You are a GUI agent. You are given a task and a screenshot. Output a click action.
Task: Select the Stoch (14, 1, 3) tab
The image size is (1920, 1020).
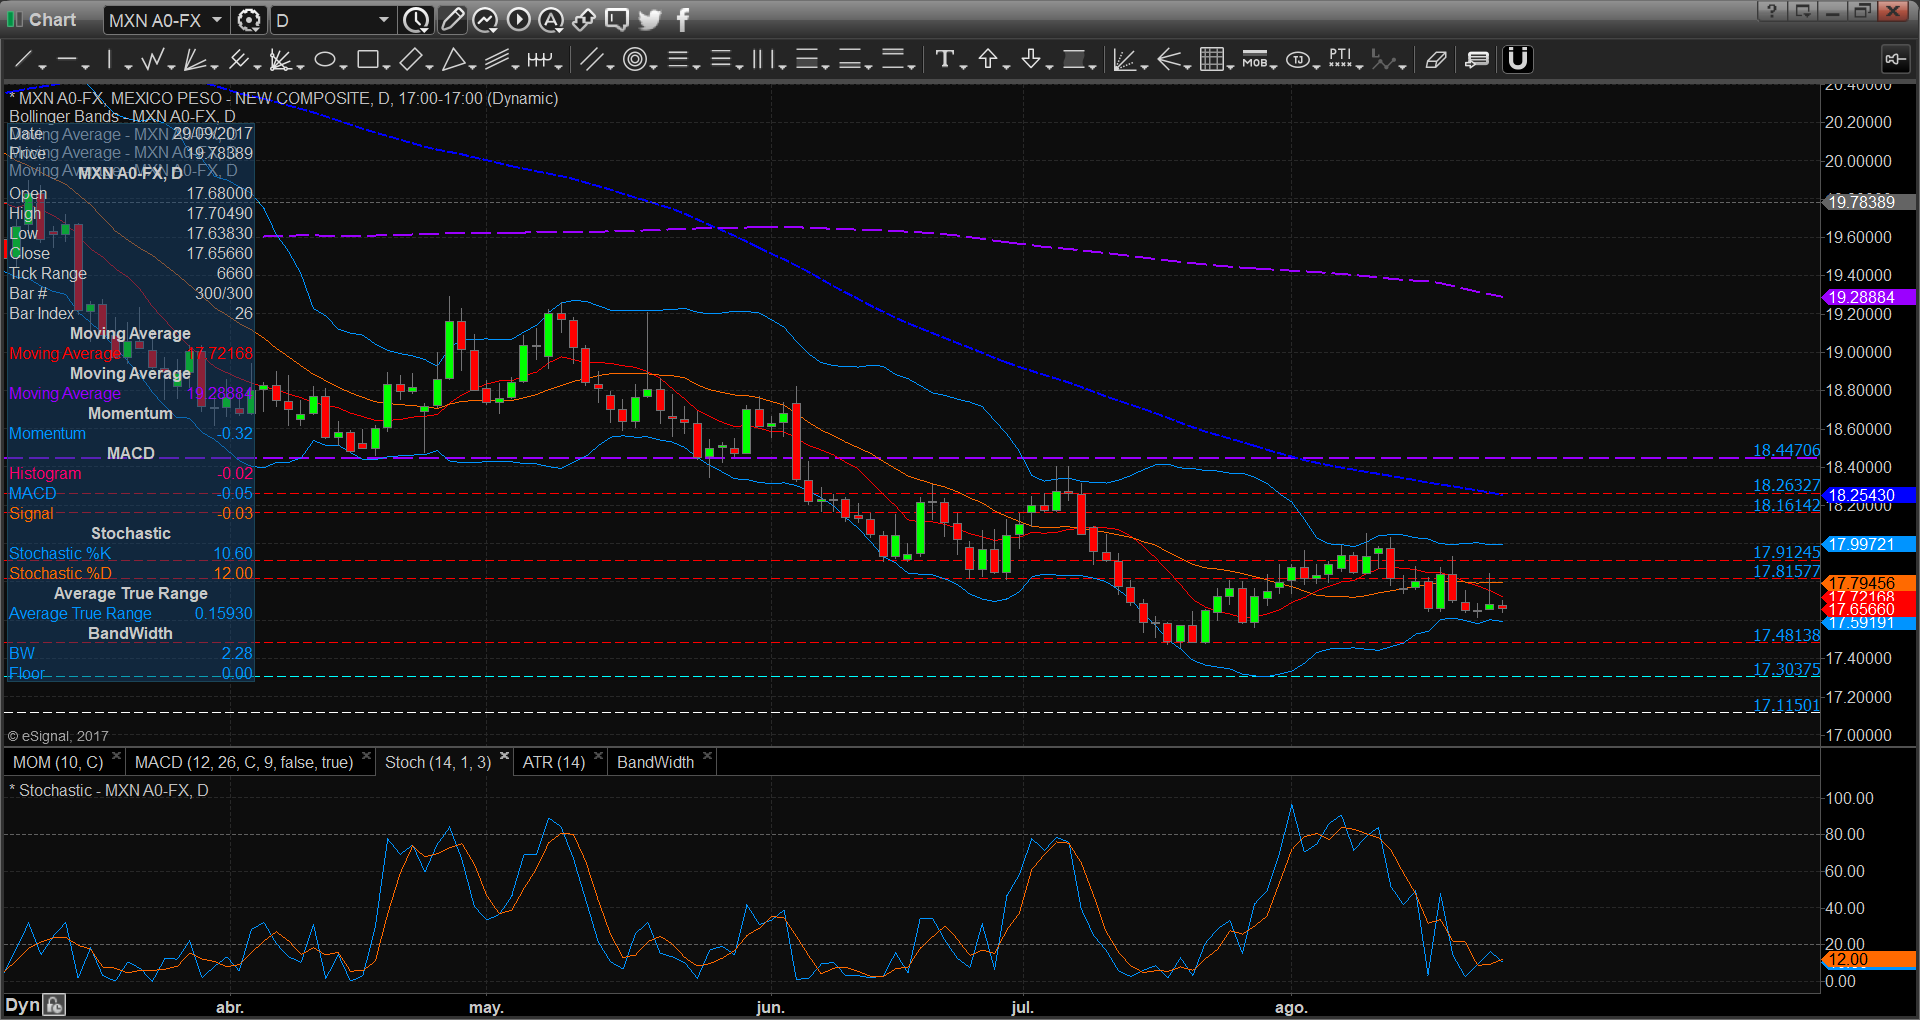tap(438, 762)
